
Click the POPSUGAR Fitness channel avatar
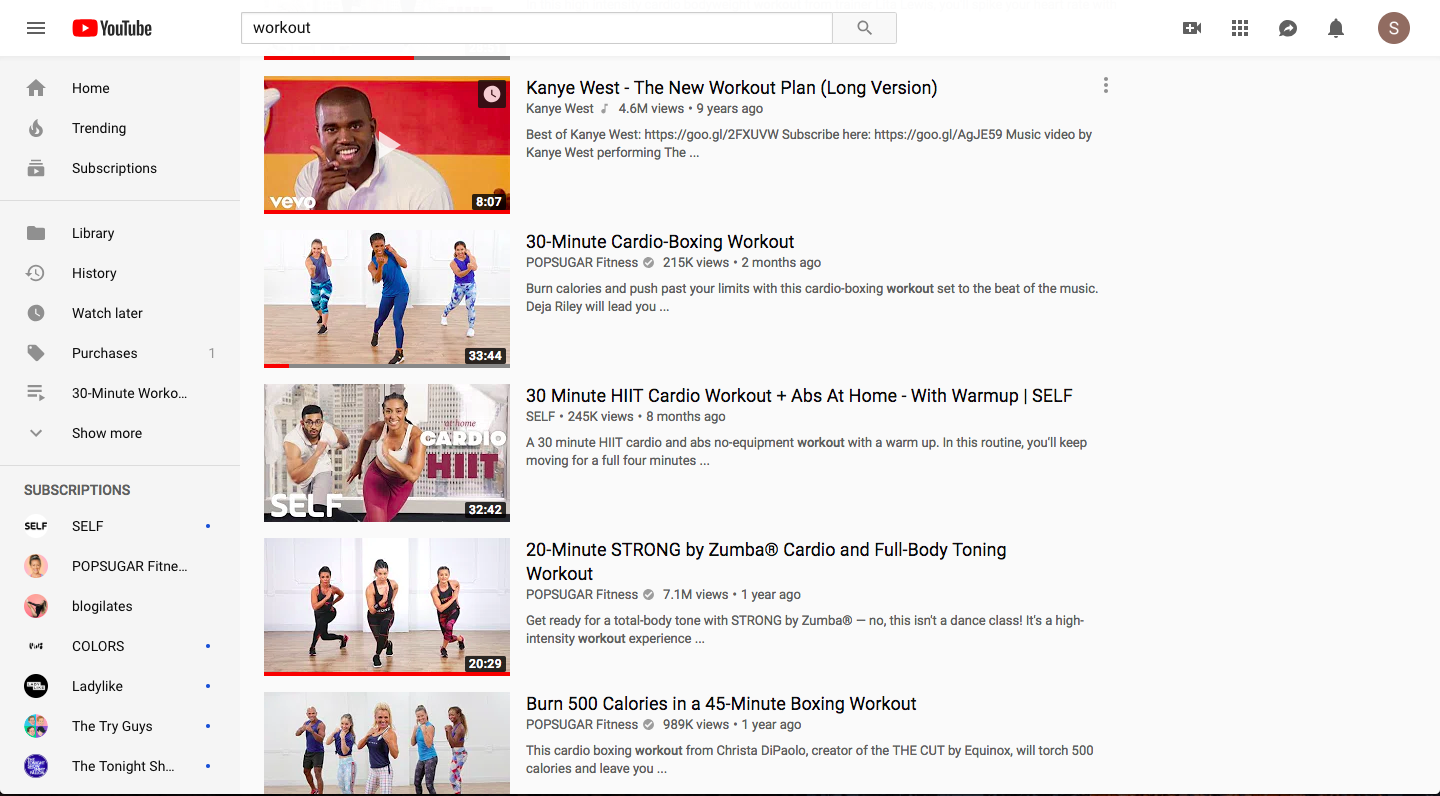click(x=36, y=566)
